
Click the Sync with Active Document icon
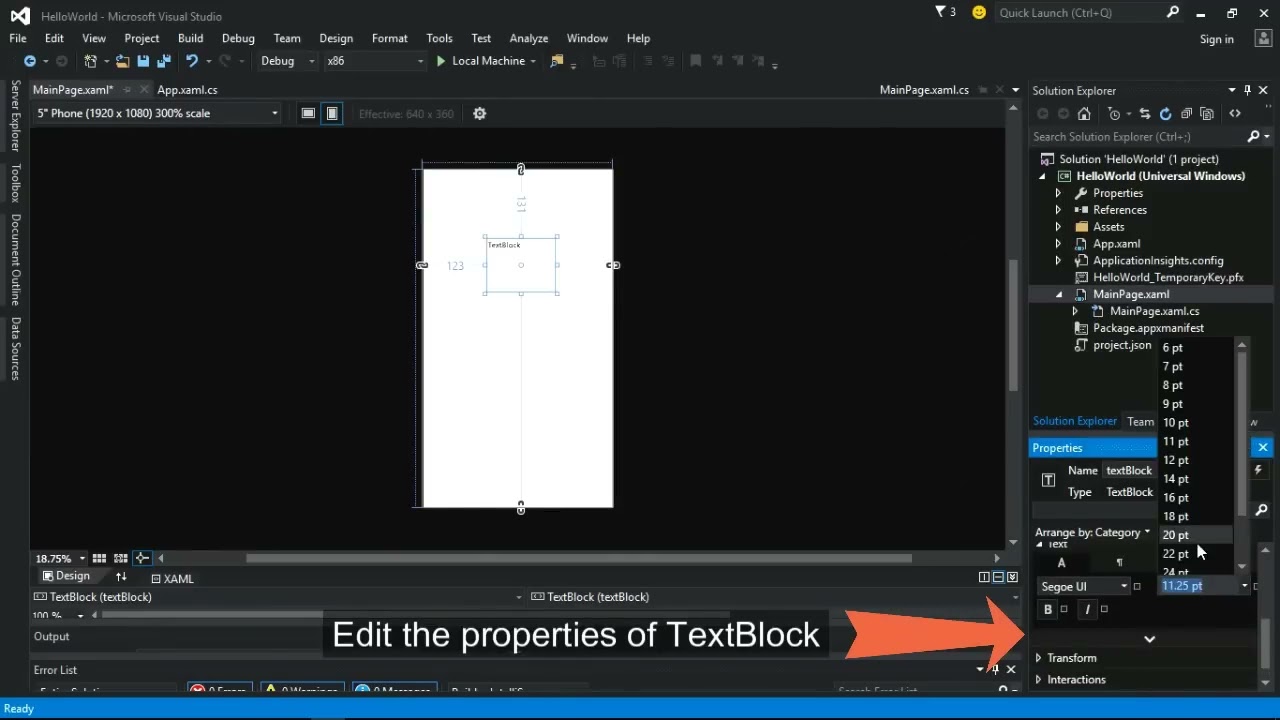coord(1145,113)
